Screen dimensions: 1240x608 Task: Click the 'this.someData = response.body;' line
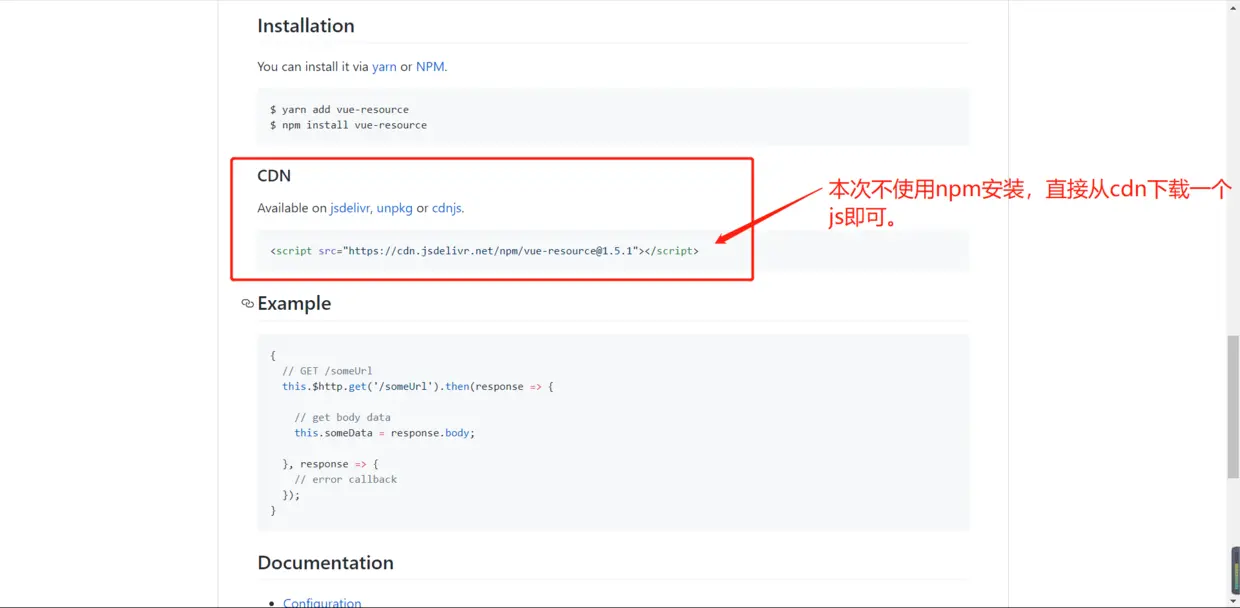[384, 433]
